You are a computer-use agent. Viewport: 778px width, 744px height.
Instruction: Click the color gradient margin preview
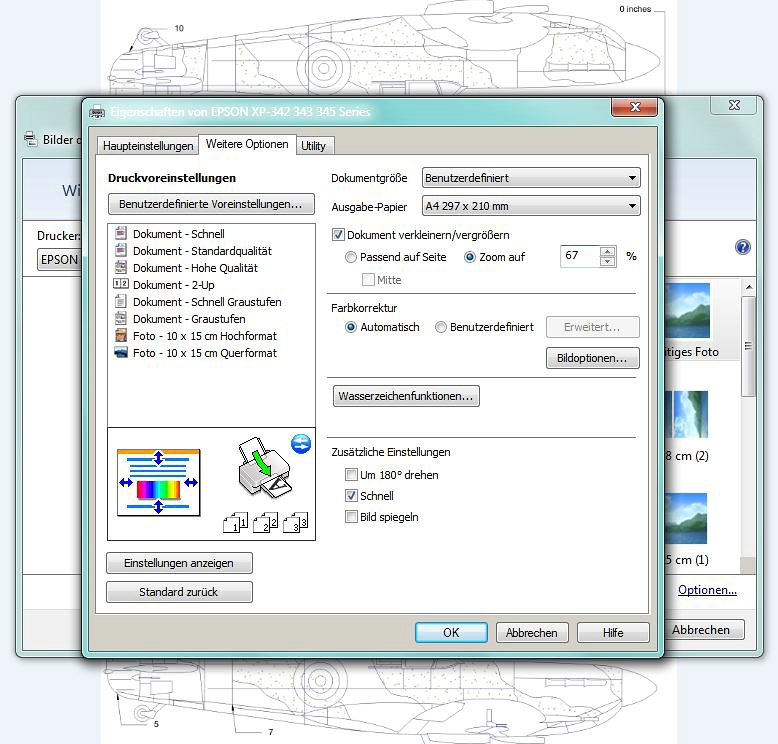click(159, 483)
